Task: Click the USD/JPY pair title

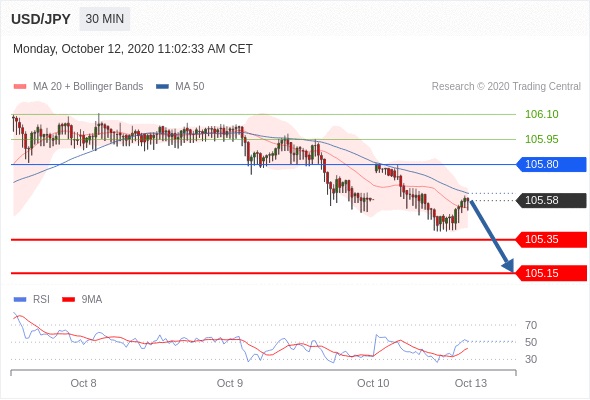Action: click(x=41, y=19)
